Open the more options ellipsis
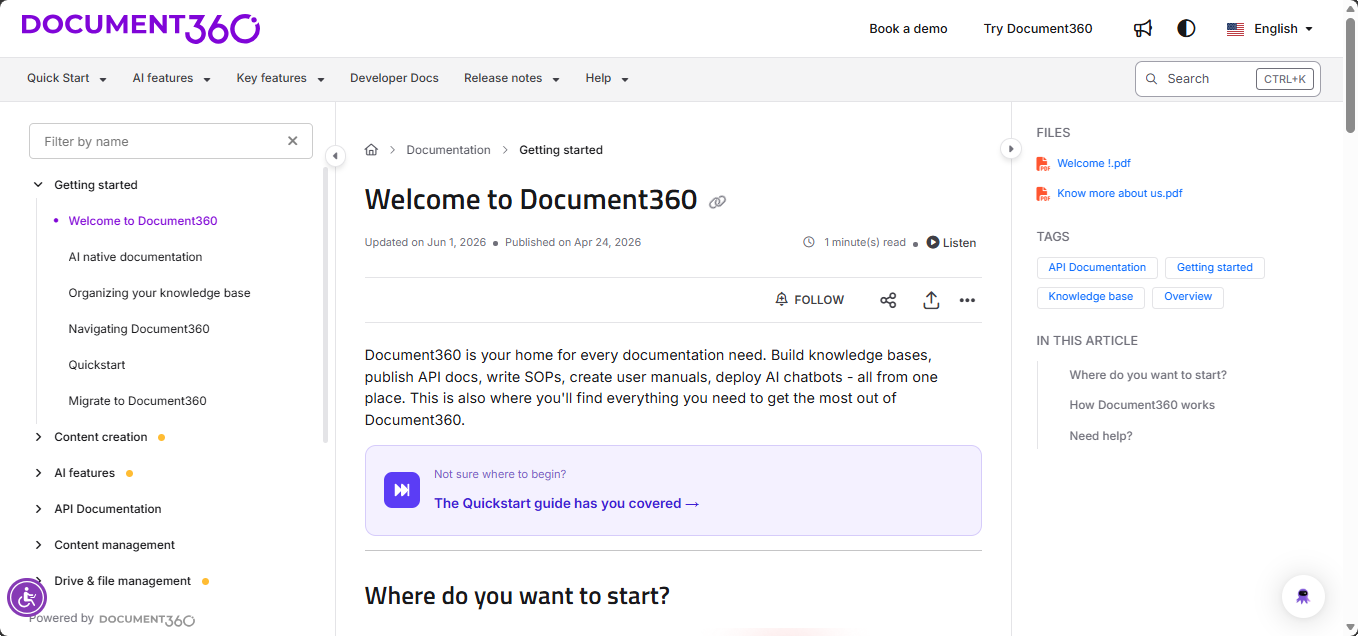This screenshot has height=636, width=1358. pyautogui.click(x=967, y=300)
